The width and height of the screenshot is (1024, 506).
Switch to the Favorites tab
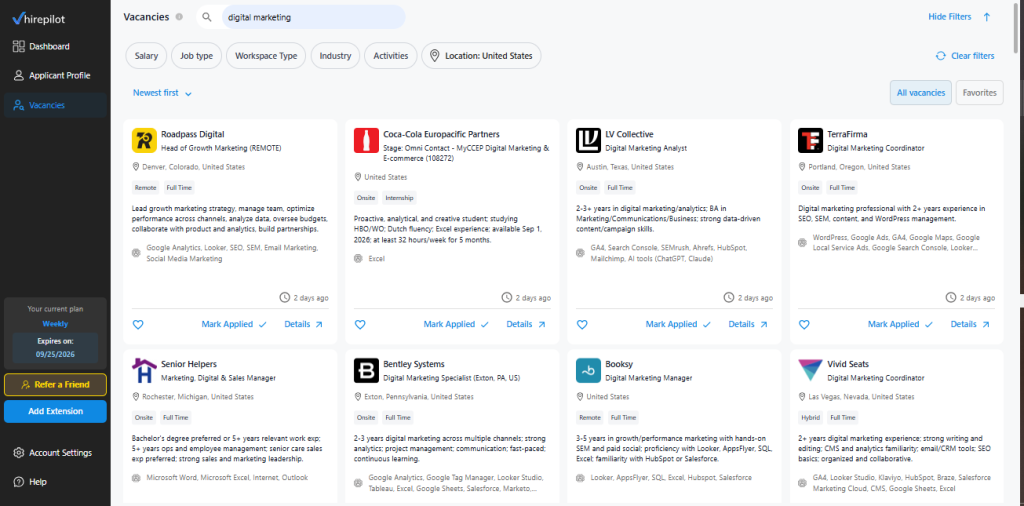pyautogui.click(x=980, y=93)
